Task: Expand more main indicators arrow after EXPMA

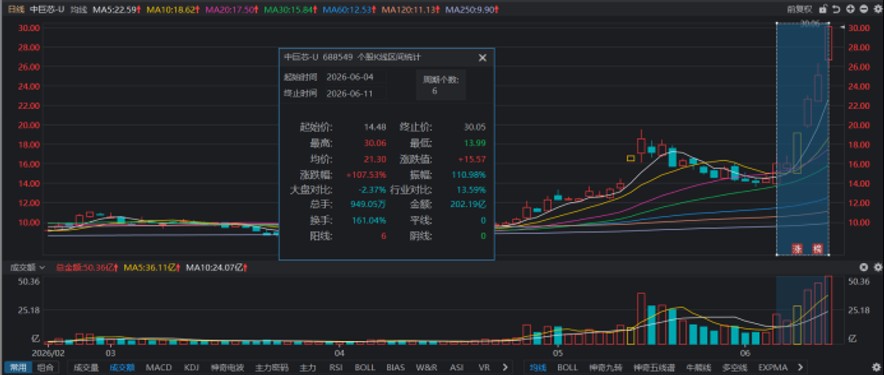Action: point(802,368)
